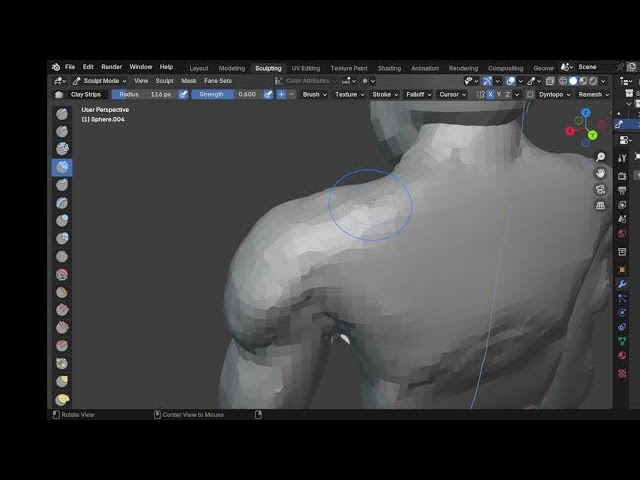Switch perspective/orthographic with the grid gizmo
640x480 pixels.
point(600,205)
